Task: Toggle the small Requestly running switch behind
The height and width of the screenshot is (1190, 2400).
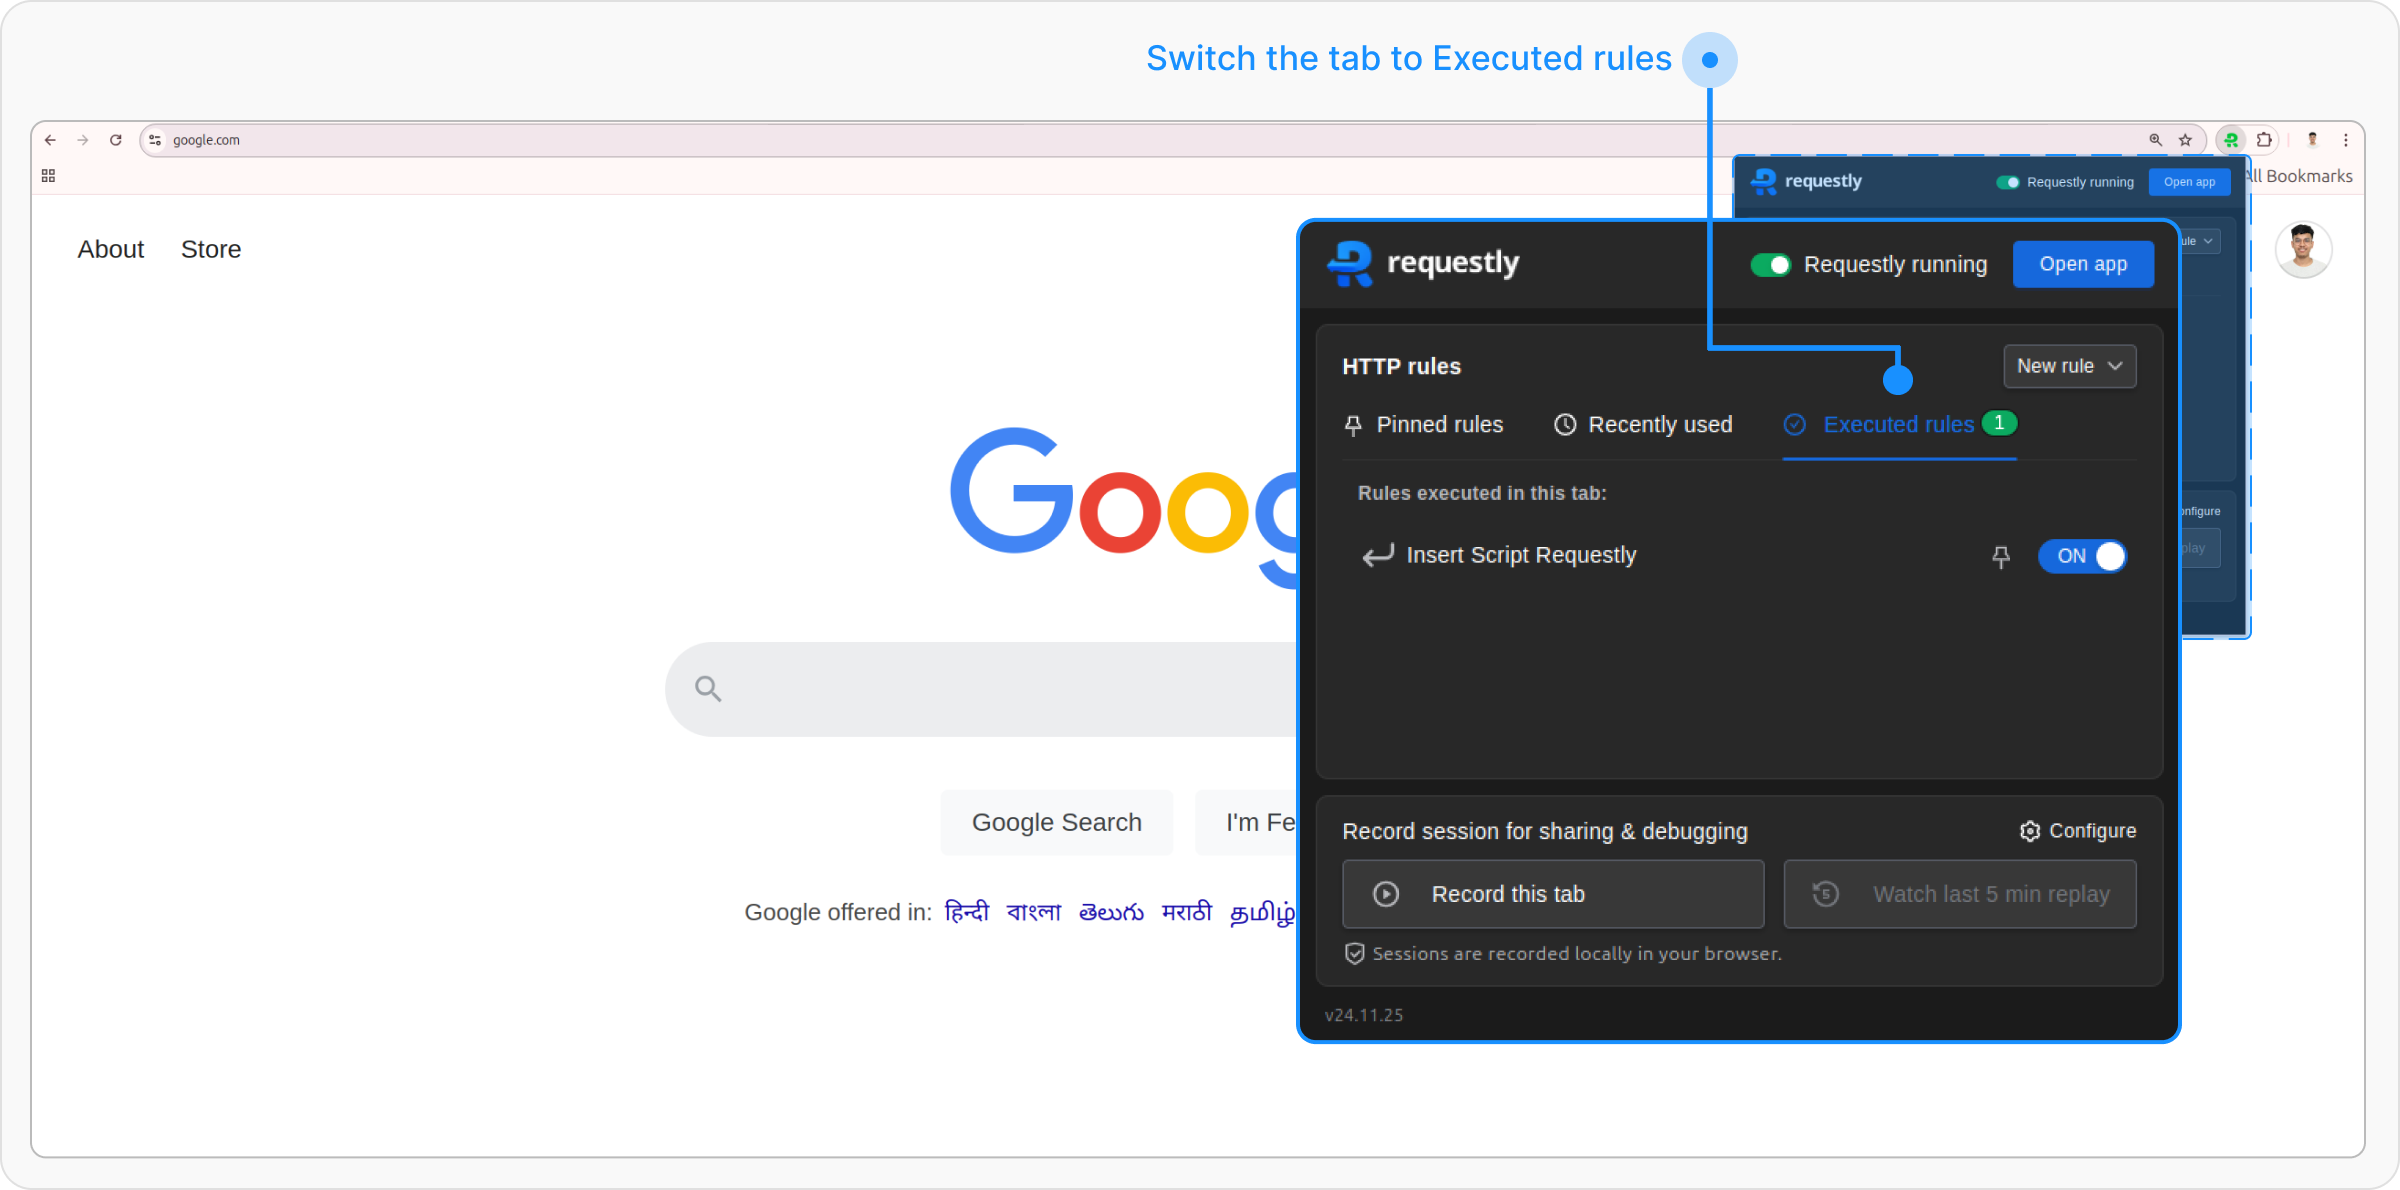Action: tap(2007, 182)
